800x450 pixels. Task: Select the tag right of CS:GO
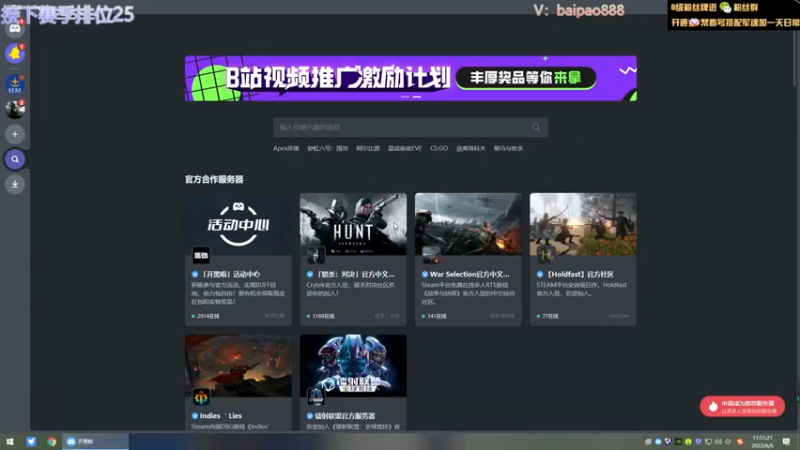point(470,148)
